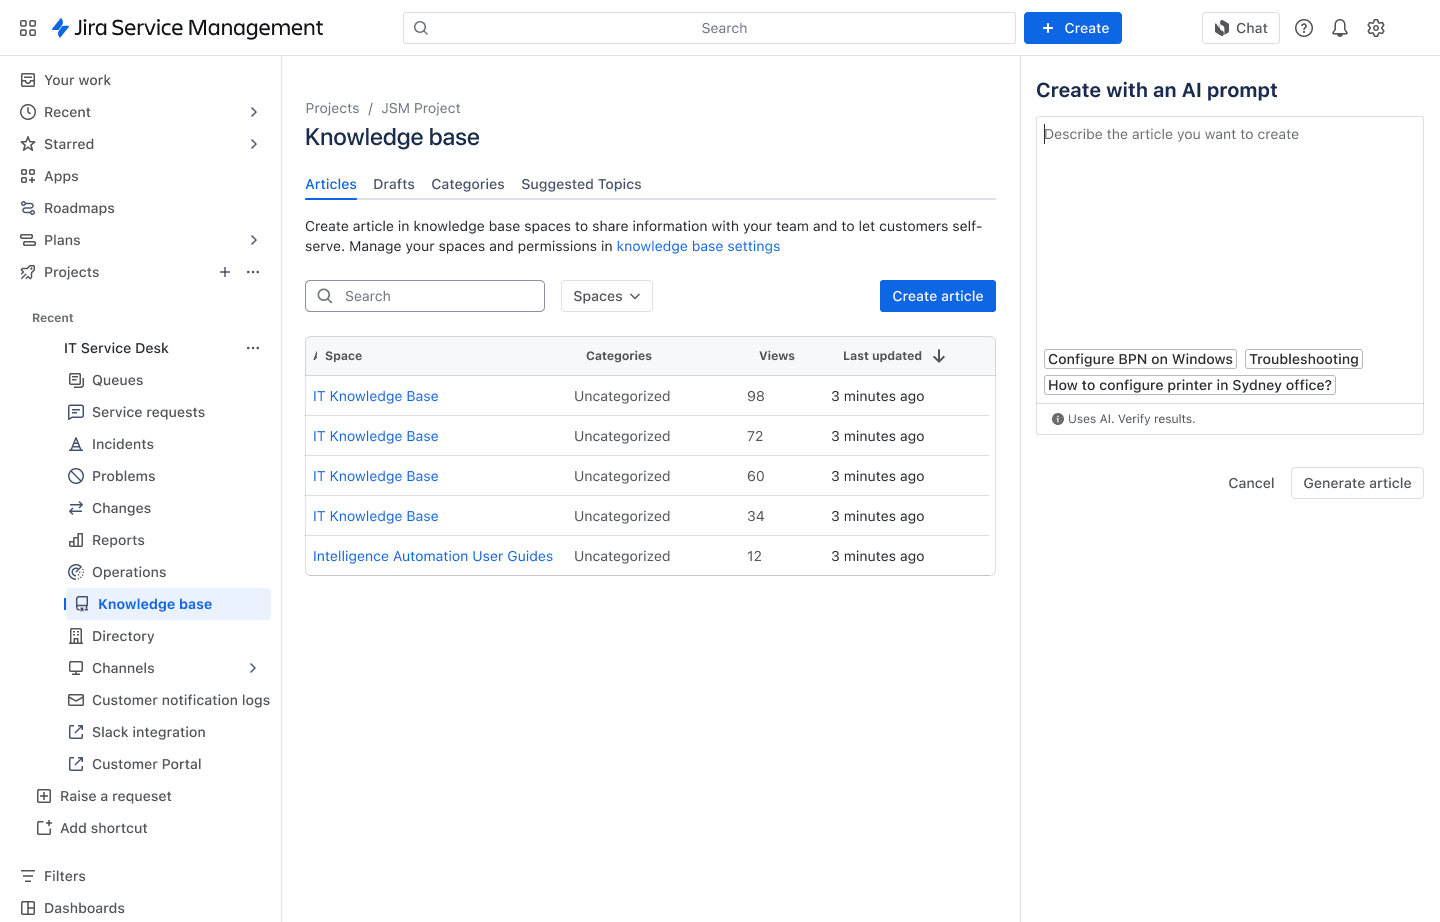This screenshot has height=922, width=1440.
Task: Click the Jira Service Management logo
Action: pos(187,28)
